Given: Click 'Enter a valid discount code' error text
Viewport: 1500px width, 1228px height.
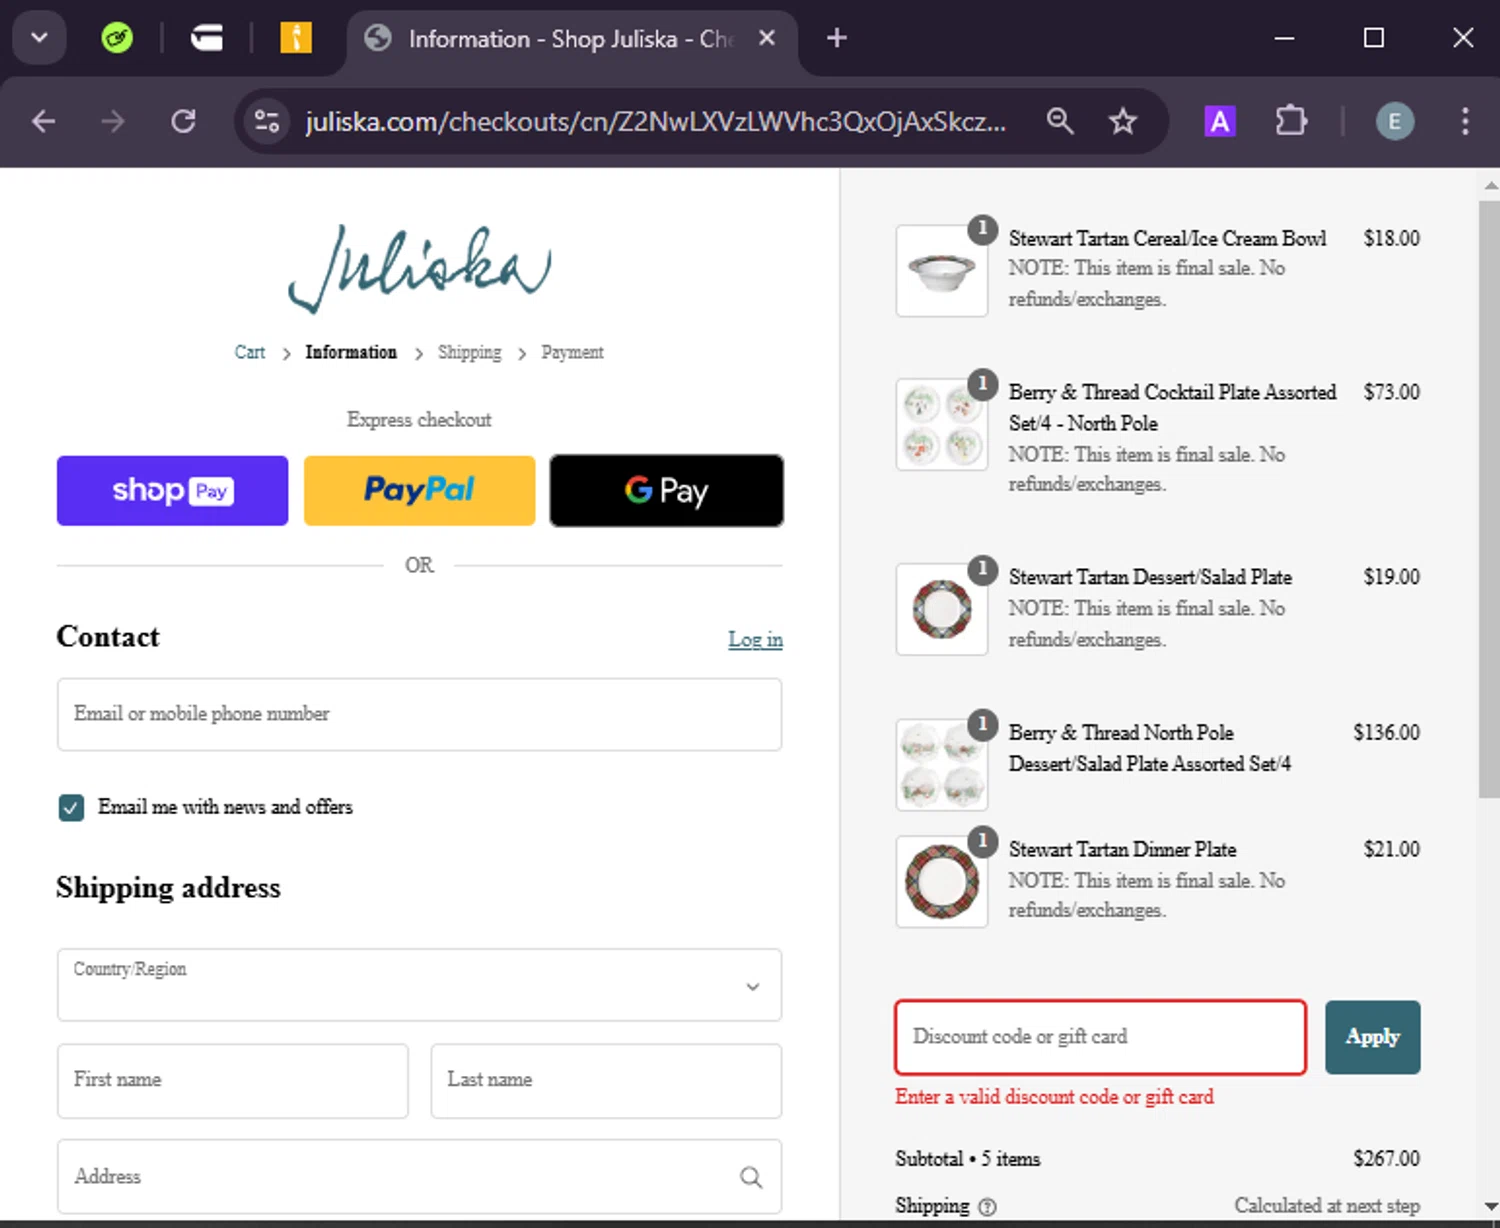Looking at the screenshot, I should tap(1054, 1097).
